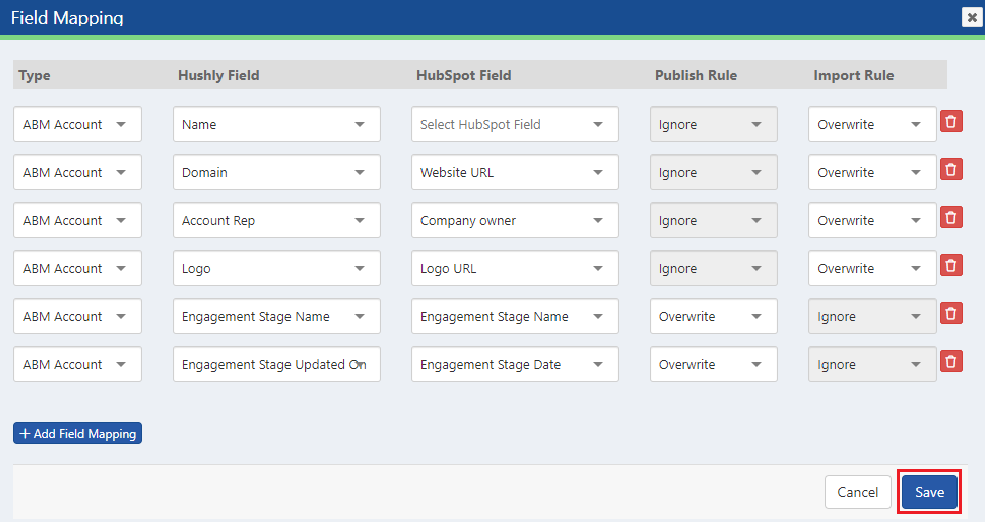Open the Select HubSpot Field dropdown

[515, 124]
